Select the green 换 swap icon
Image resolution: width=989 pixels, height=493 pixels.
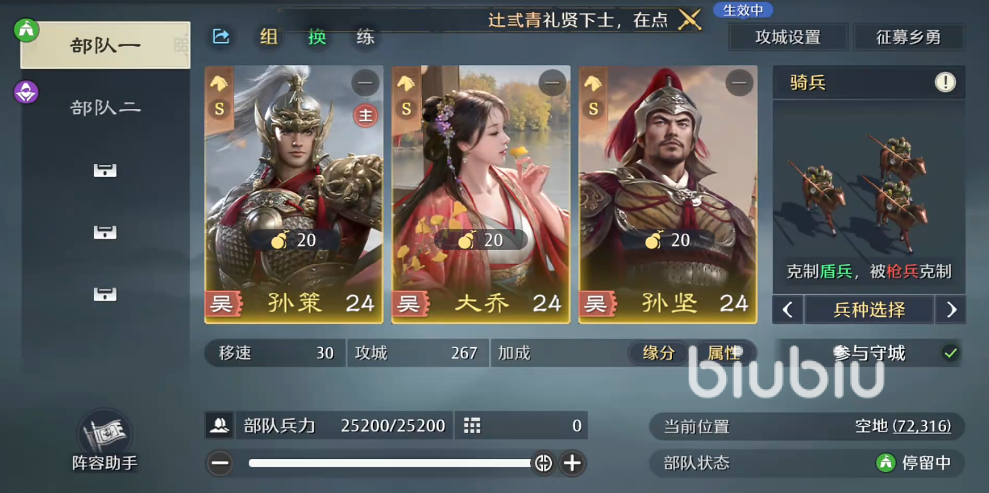coord(317,37)
